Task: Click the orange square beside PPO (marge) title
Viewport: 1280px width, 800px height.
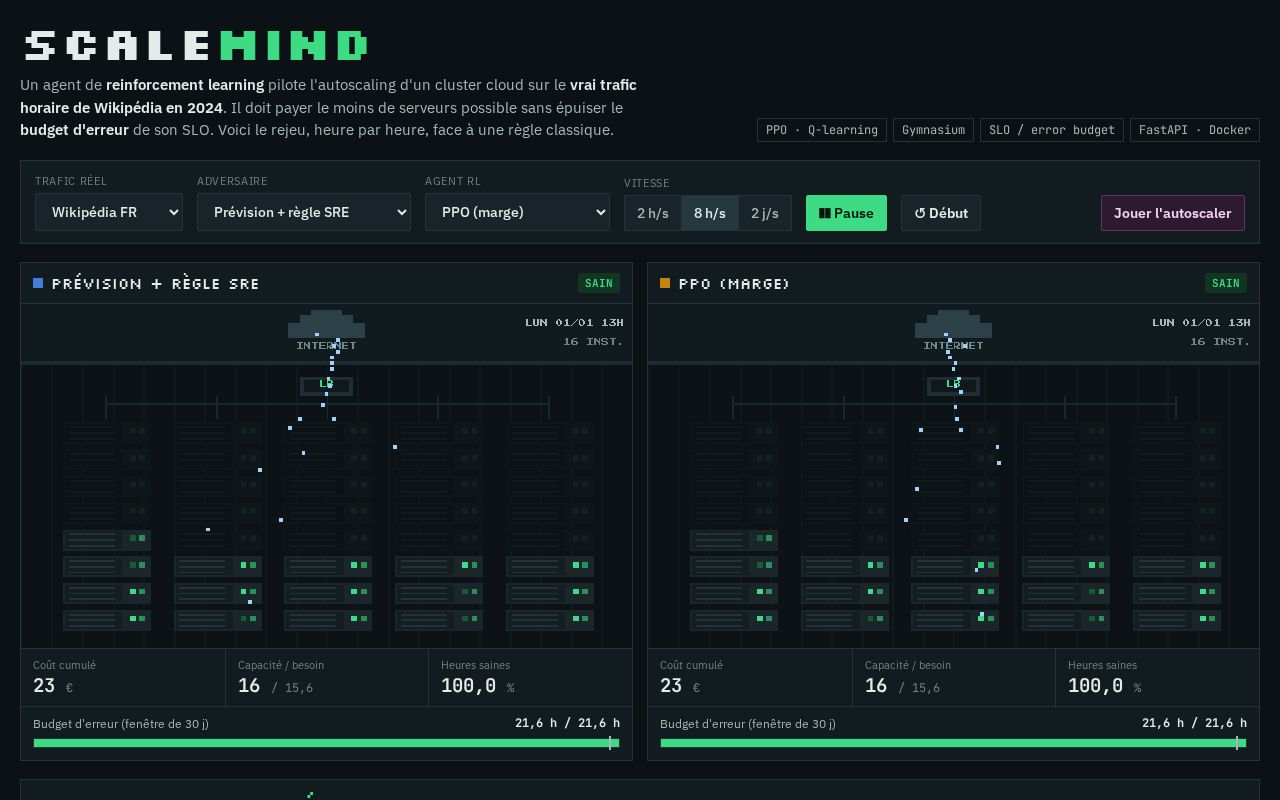Action: 665,283
